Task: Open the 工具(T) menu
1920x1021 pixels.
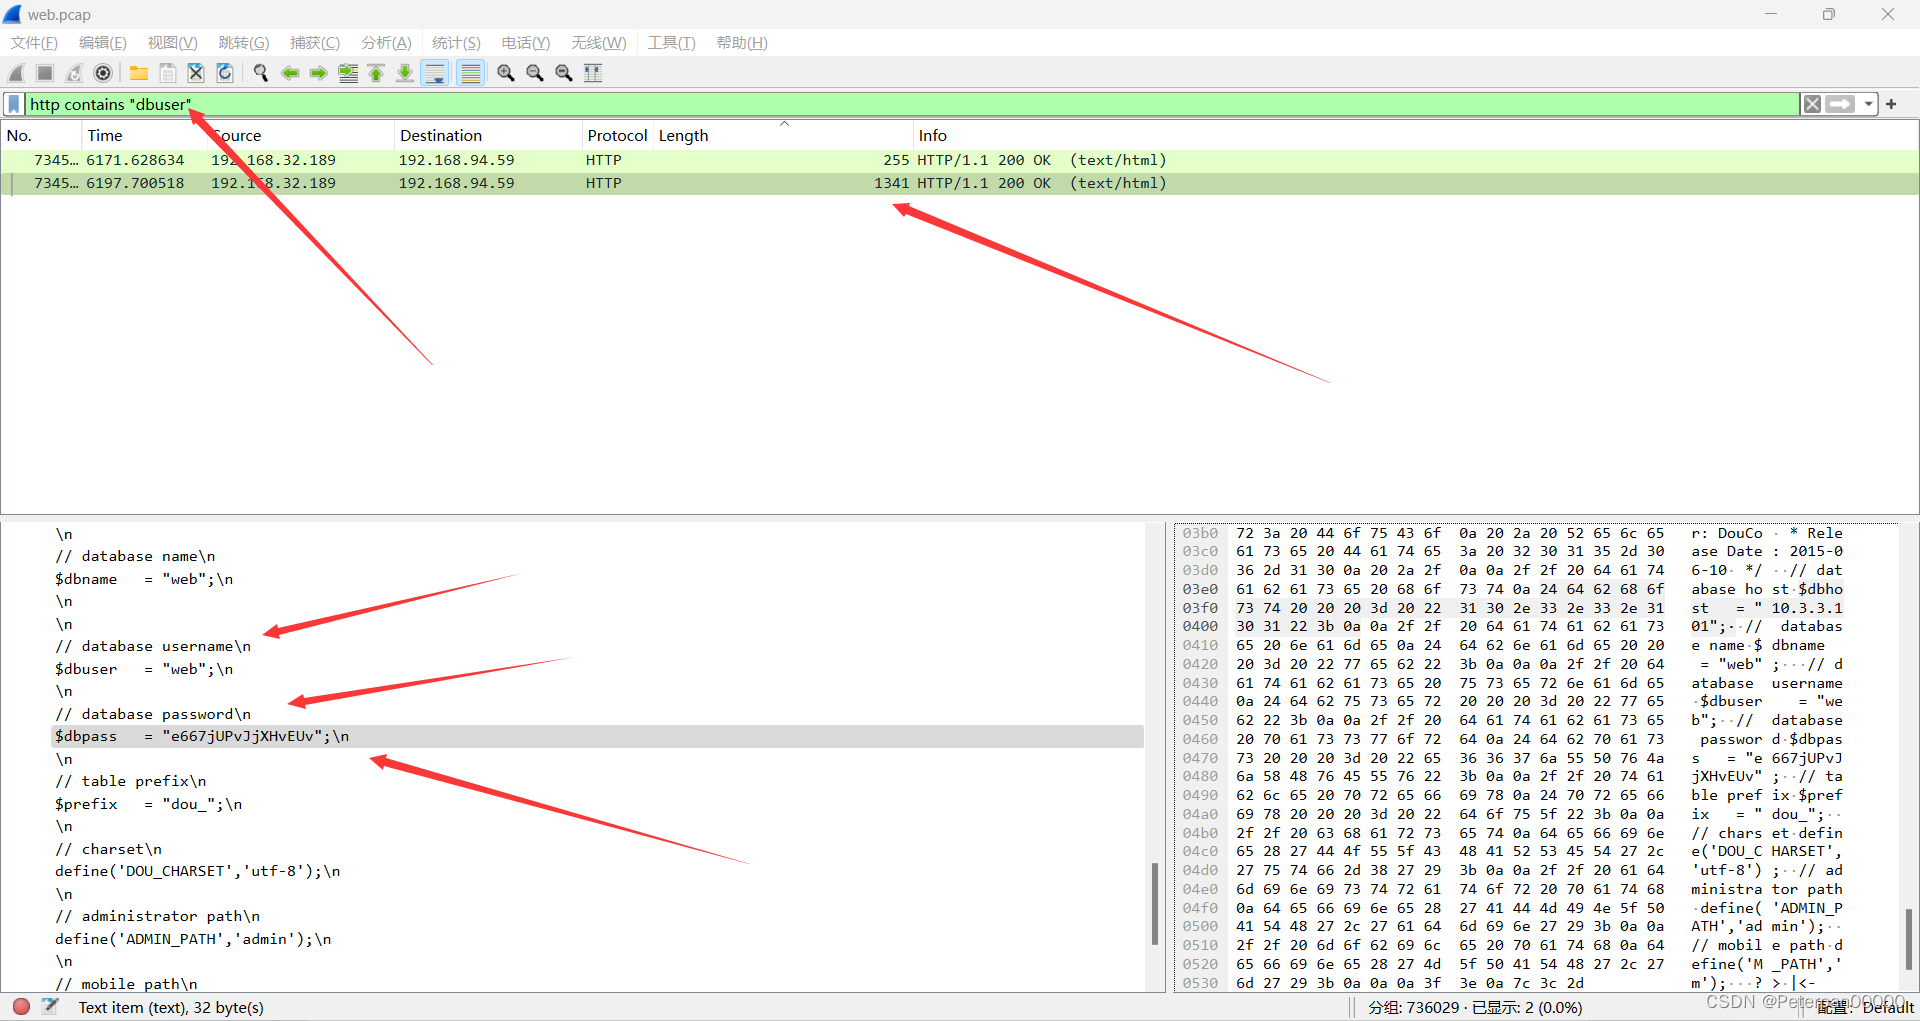Action: click(x=671, y=43)
